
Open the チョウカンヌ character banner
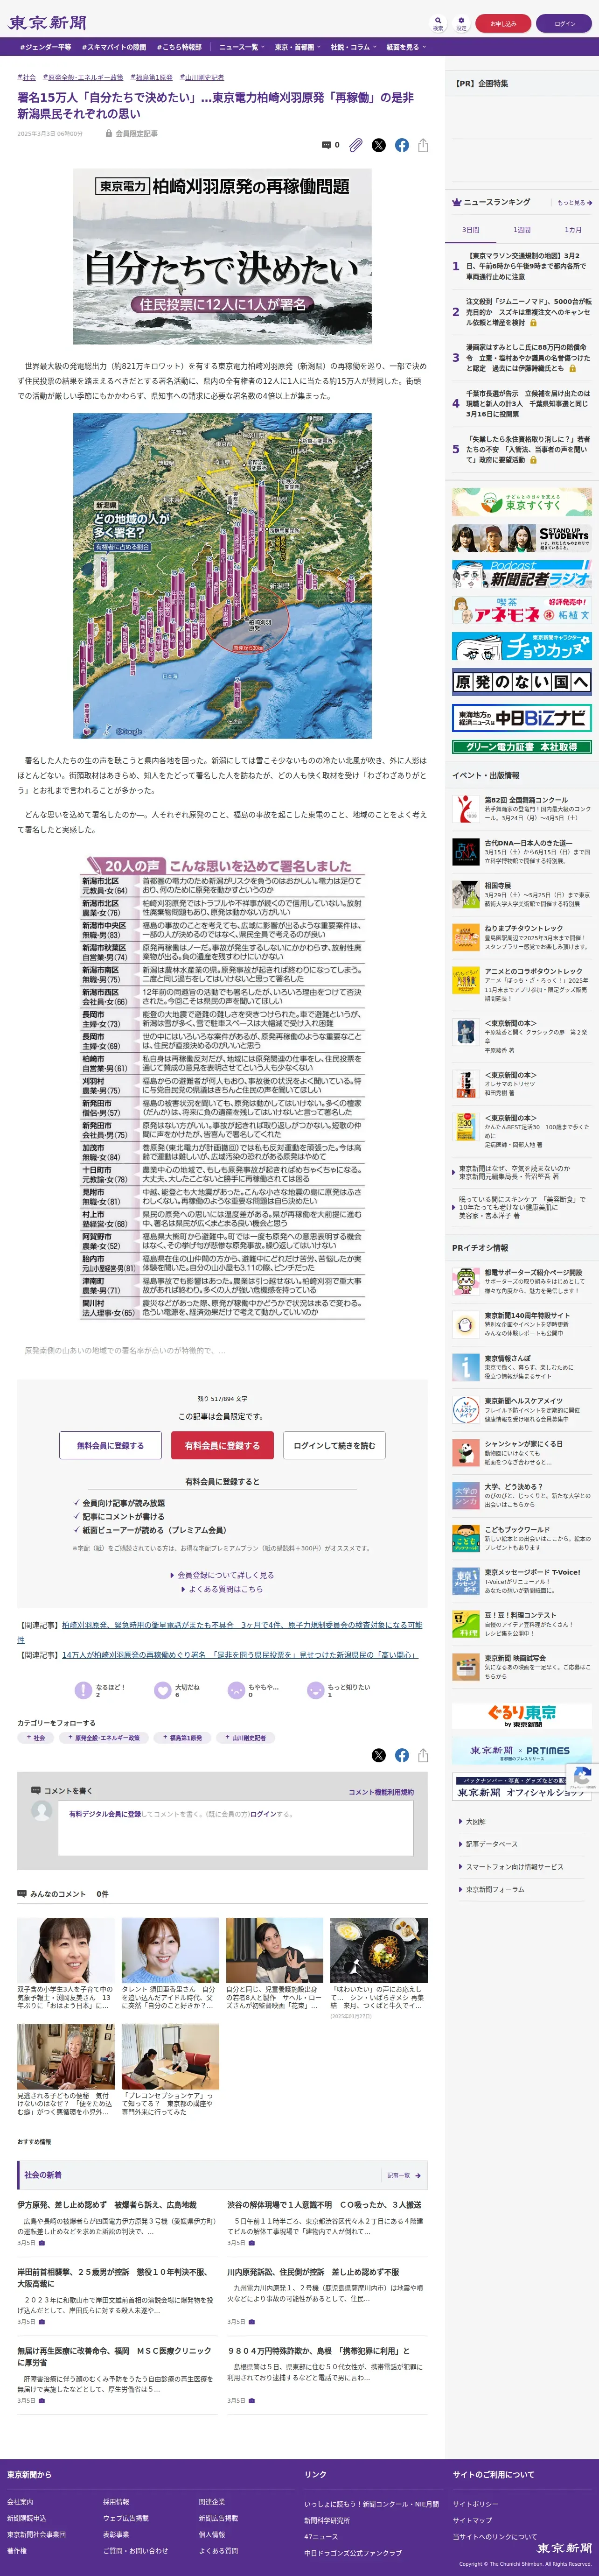pyautogui.click(x=521, y=646)
